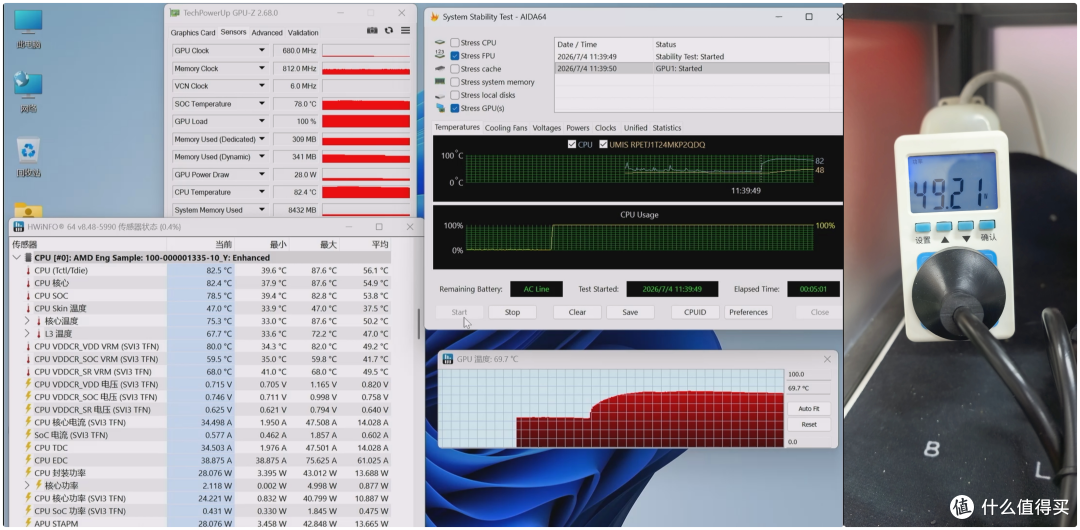Click the GPU-Z refresh icon
The image size is (1080, 530).
(x=389, y=30)
